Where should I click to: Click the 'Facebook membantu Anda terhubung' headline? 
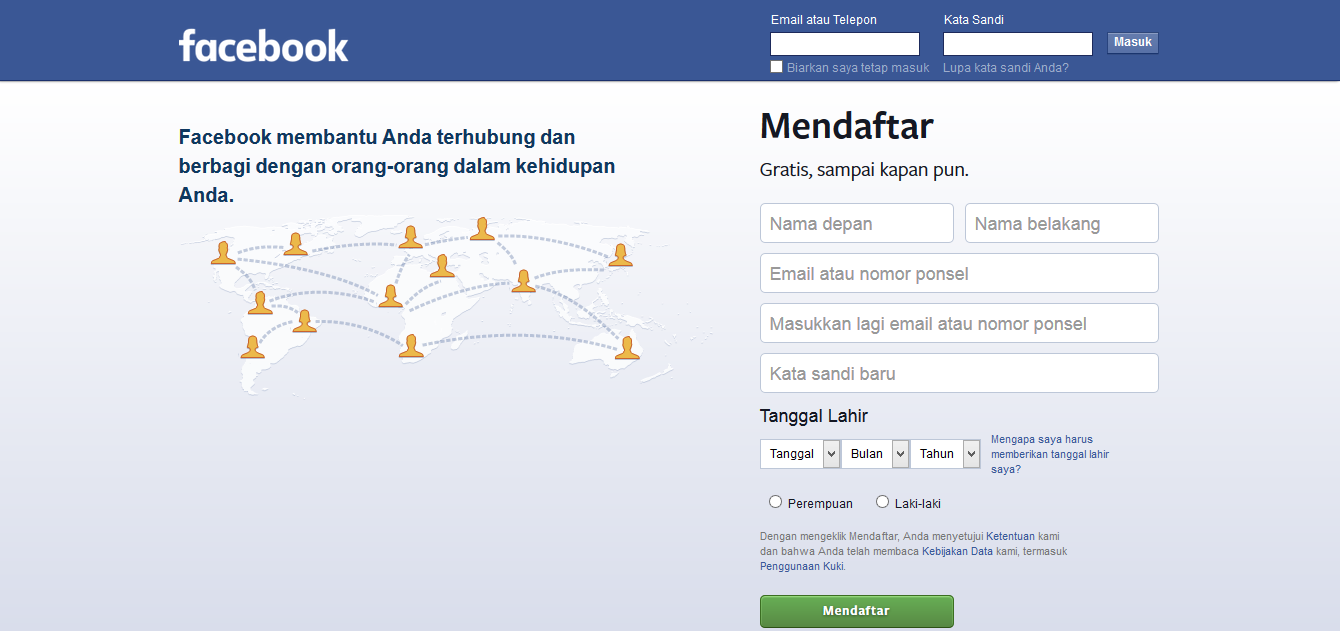(x=397, y=166)
